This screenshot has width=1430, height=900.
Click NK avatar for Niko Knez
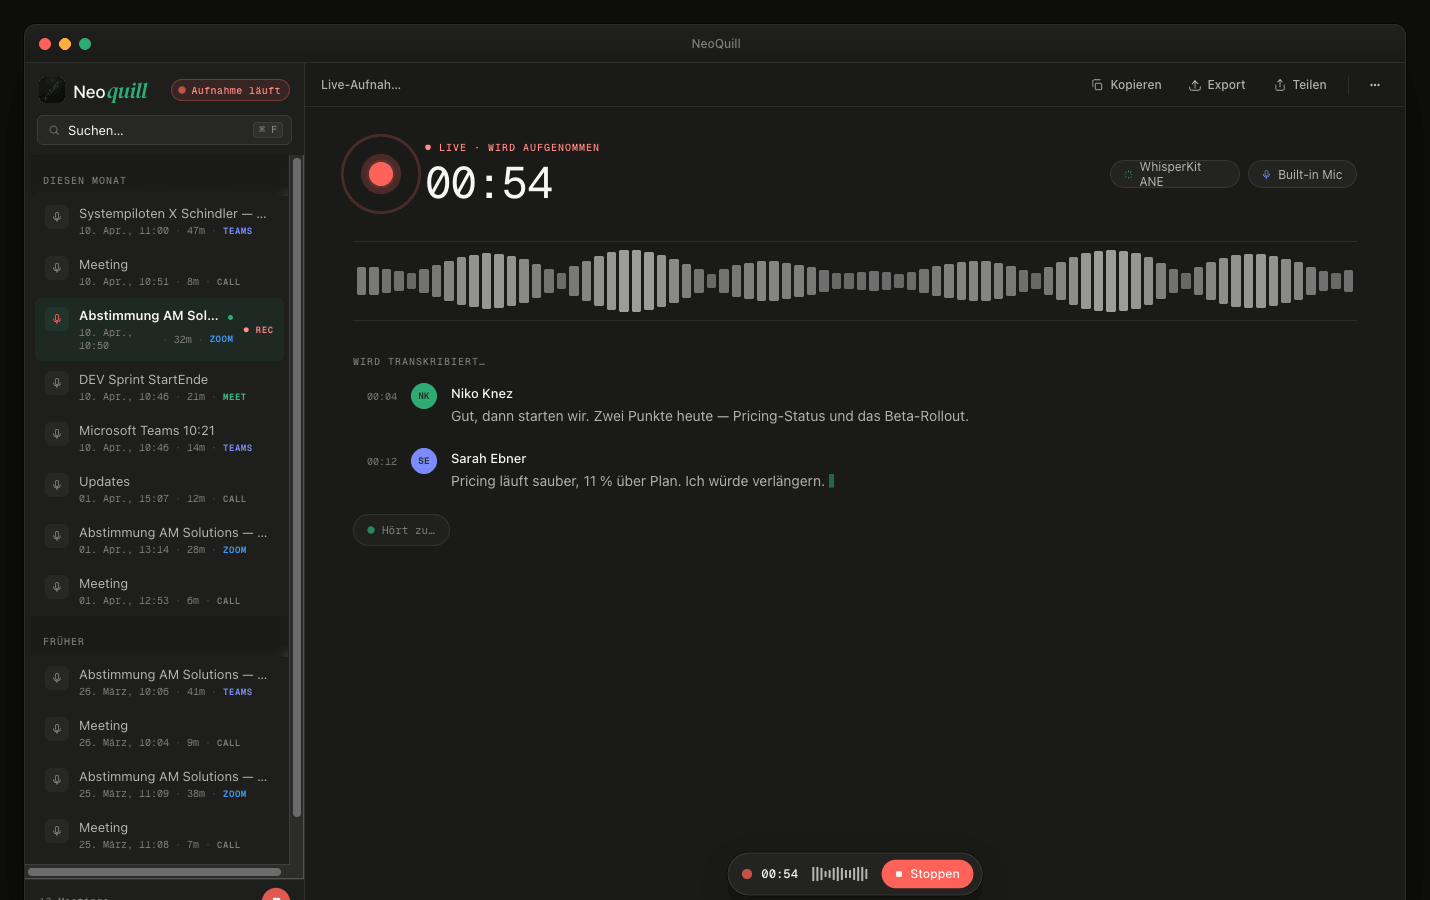(424, 396)
